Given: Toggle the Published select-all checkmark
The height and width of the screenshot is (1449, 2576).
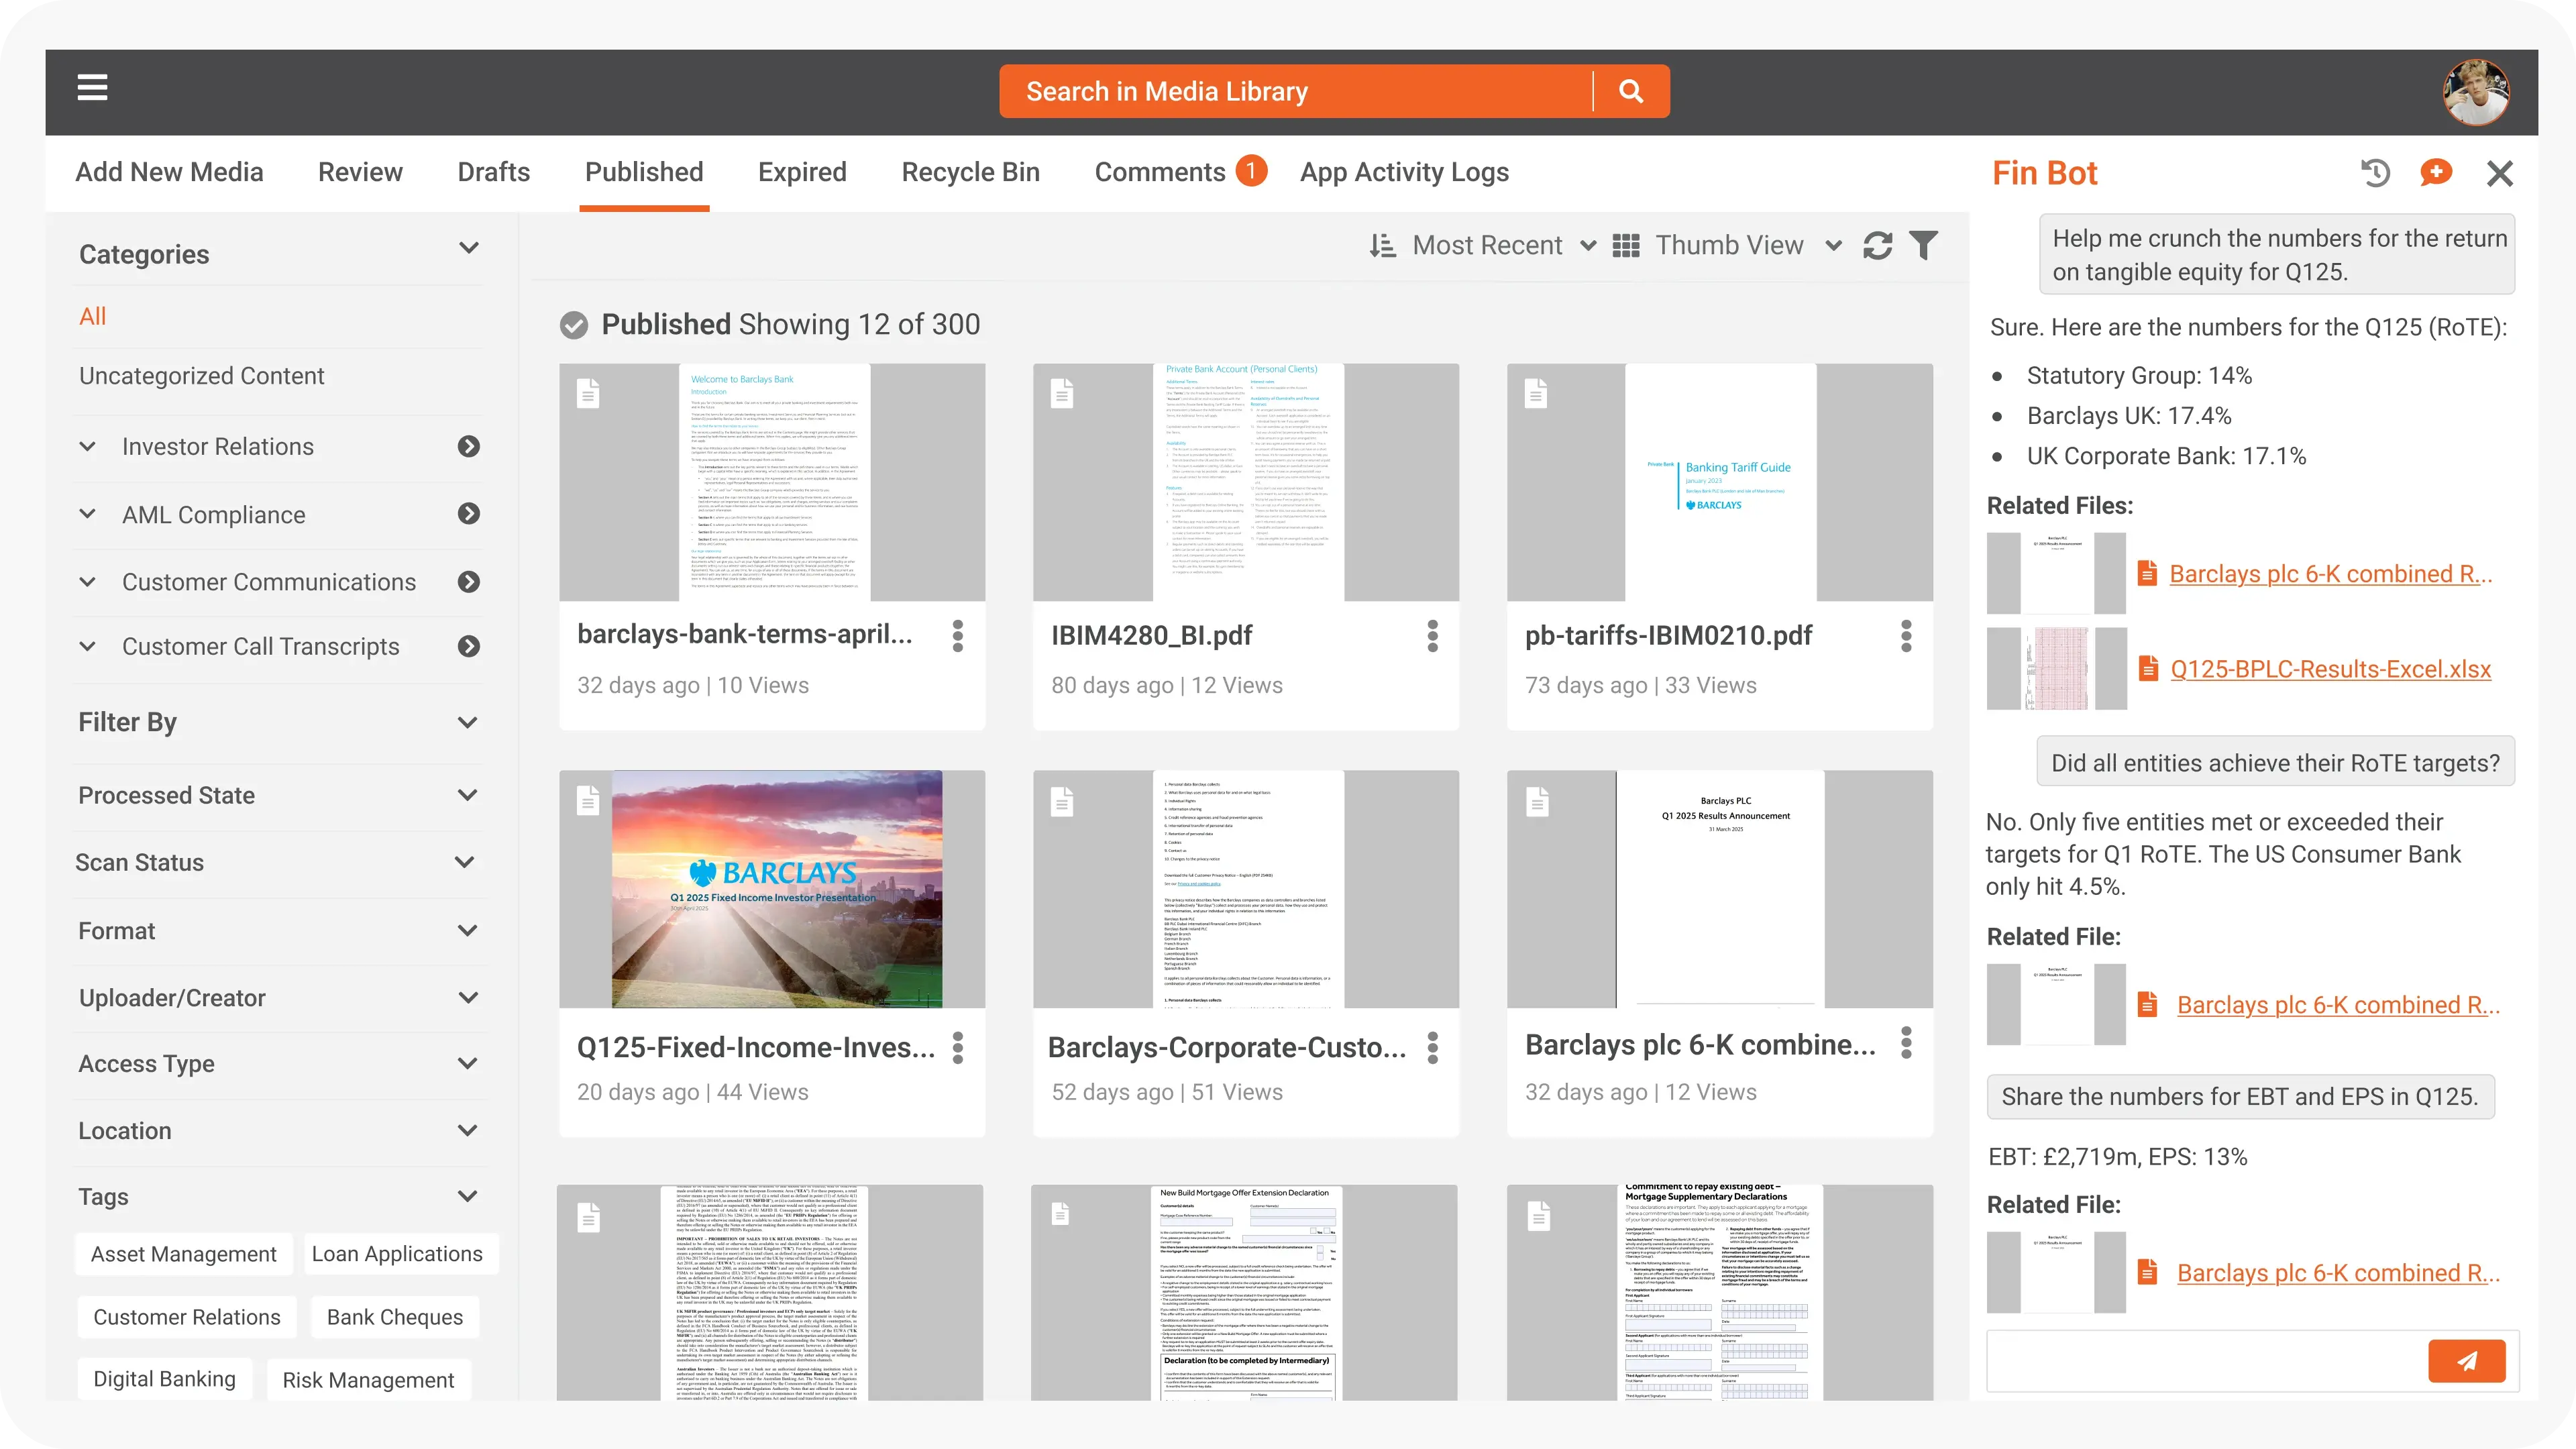Looking at the screenshot, I should pos(573,325).
